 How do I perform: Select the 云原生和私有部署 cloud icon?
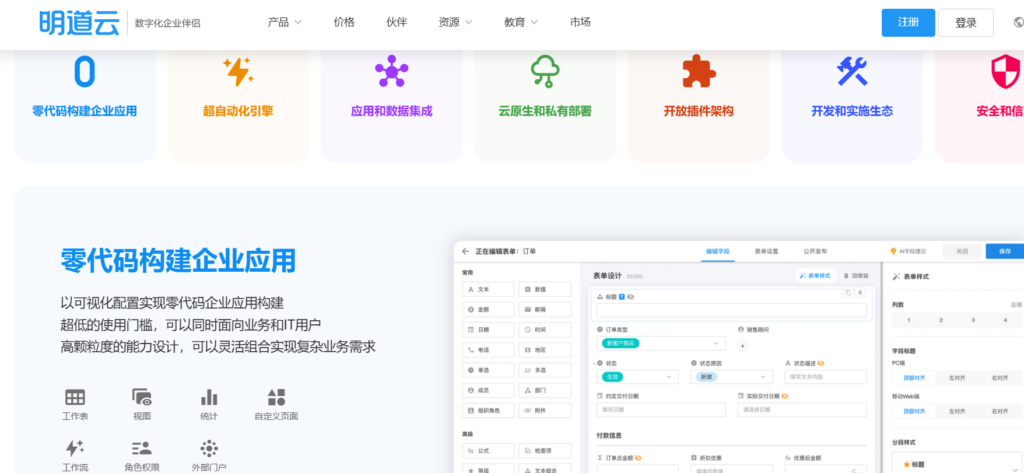pyautogui.click(x=545, y=71)
